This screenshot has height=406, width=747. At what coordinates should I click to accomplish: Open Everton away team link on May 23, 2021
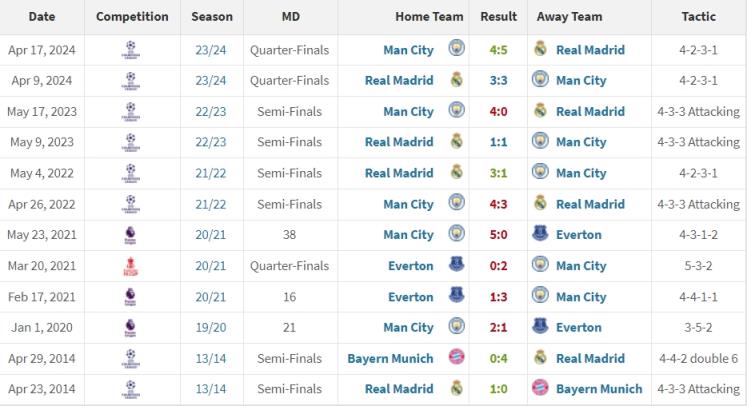579,235
